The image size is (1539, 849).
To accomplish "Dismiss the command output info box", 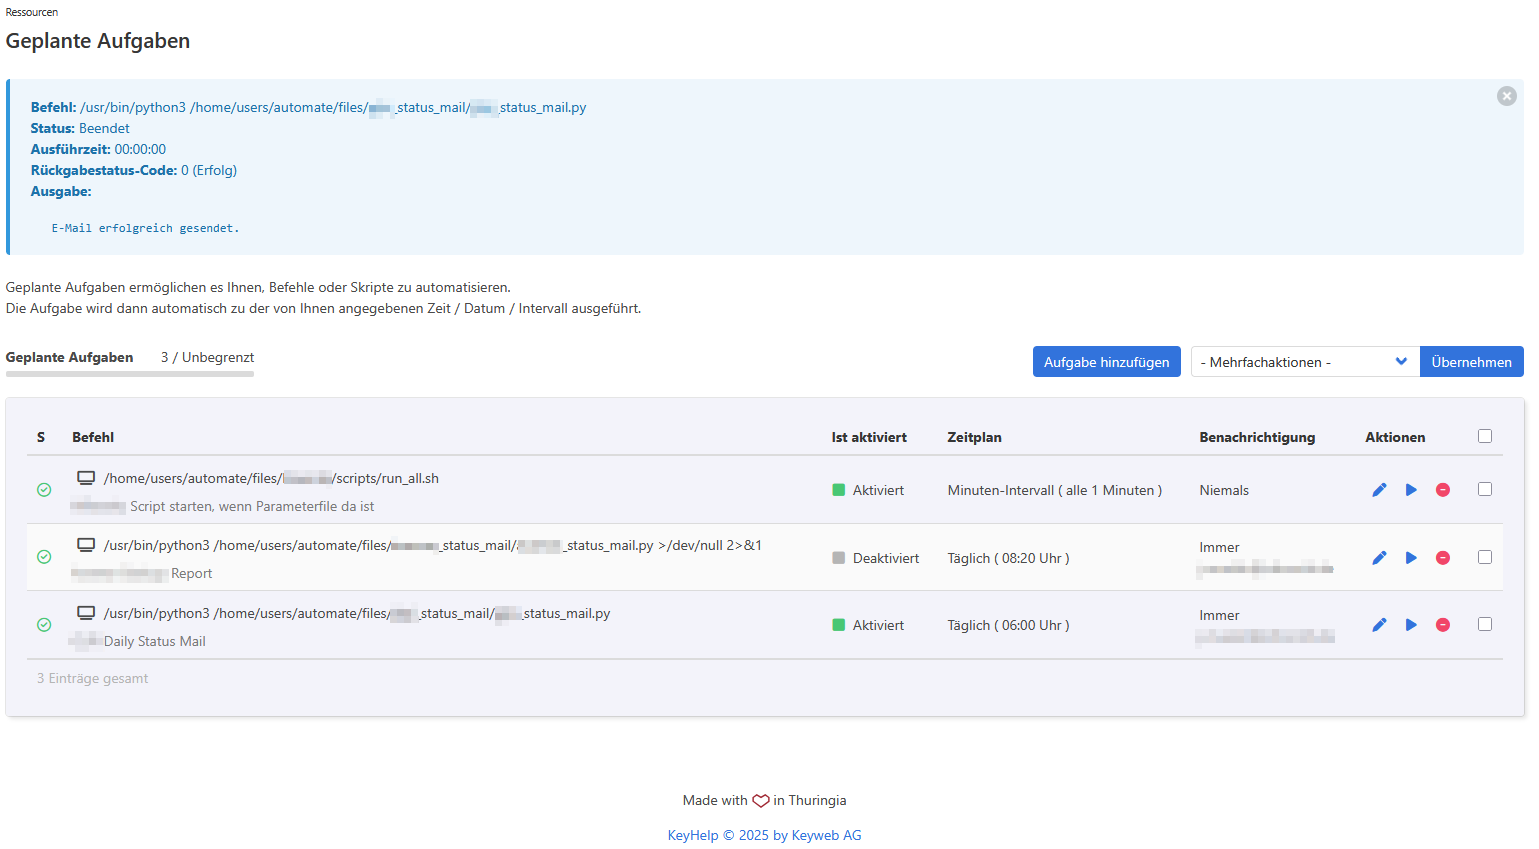I will (1506, 96).
